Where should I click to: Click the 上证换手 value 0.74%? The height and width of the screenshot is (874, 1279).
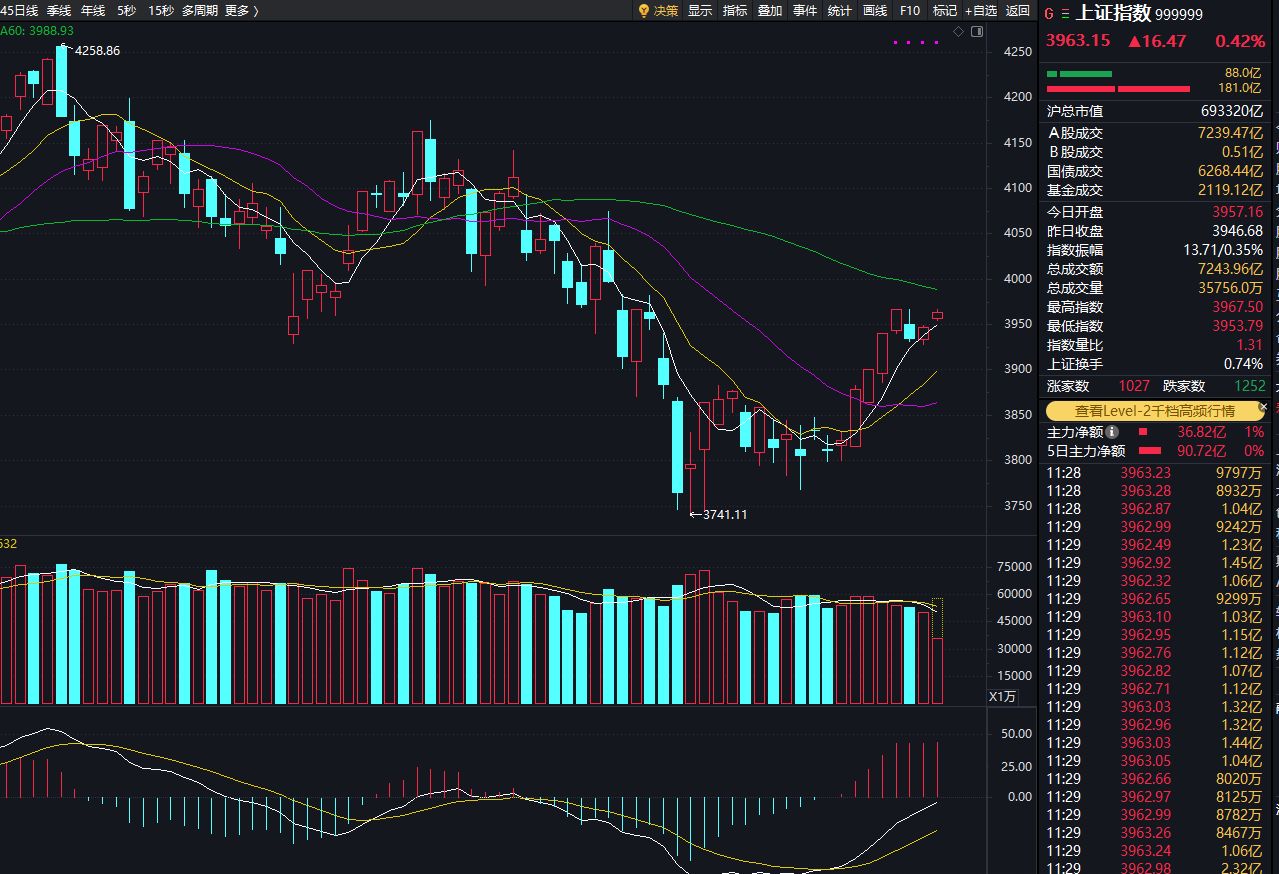click(x=1244, y=364)
